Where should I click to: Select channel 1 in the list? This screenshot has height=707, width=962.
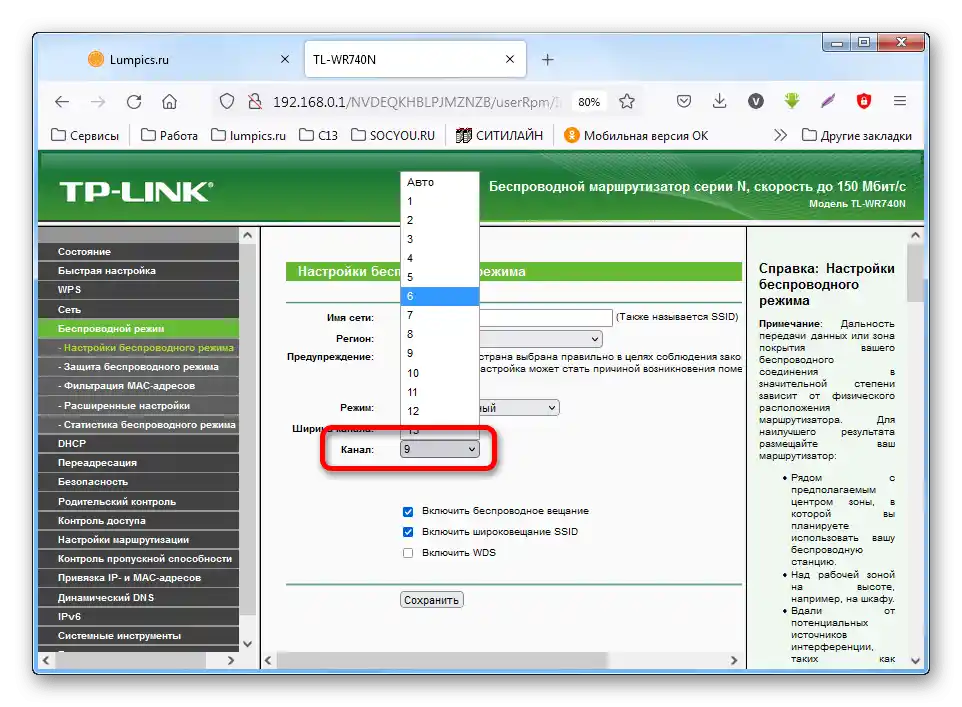[x=439, y=201]
